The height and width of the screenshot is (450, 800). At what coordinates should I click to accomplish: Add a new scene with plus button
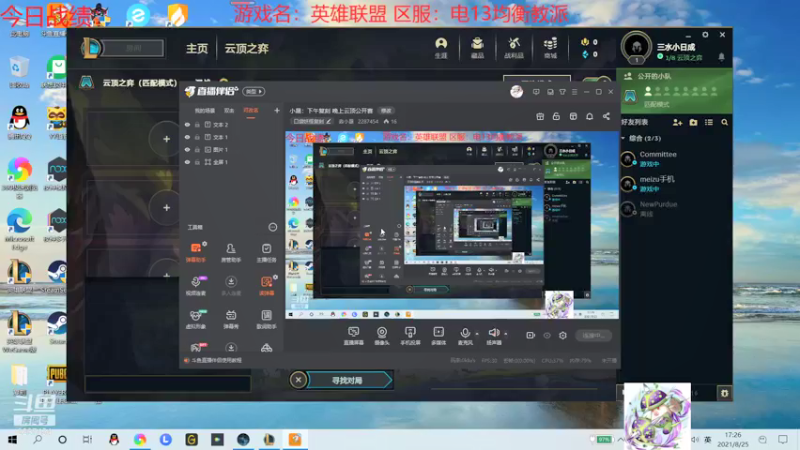click(x=277, y=110)
